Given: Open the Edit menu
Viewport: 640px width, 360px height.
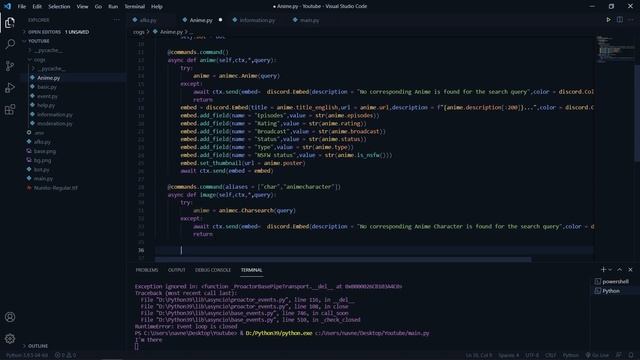Looking at the screenshot, I should point(37,7).
